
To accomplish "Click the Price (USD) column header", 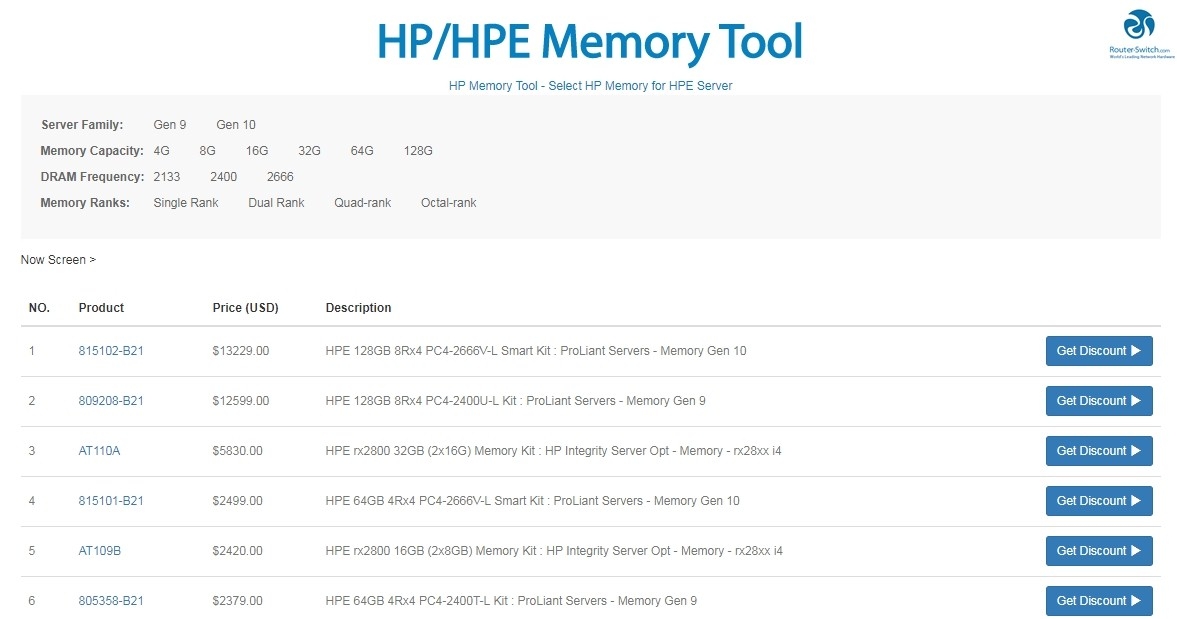I will (x=245, y=308).
